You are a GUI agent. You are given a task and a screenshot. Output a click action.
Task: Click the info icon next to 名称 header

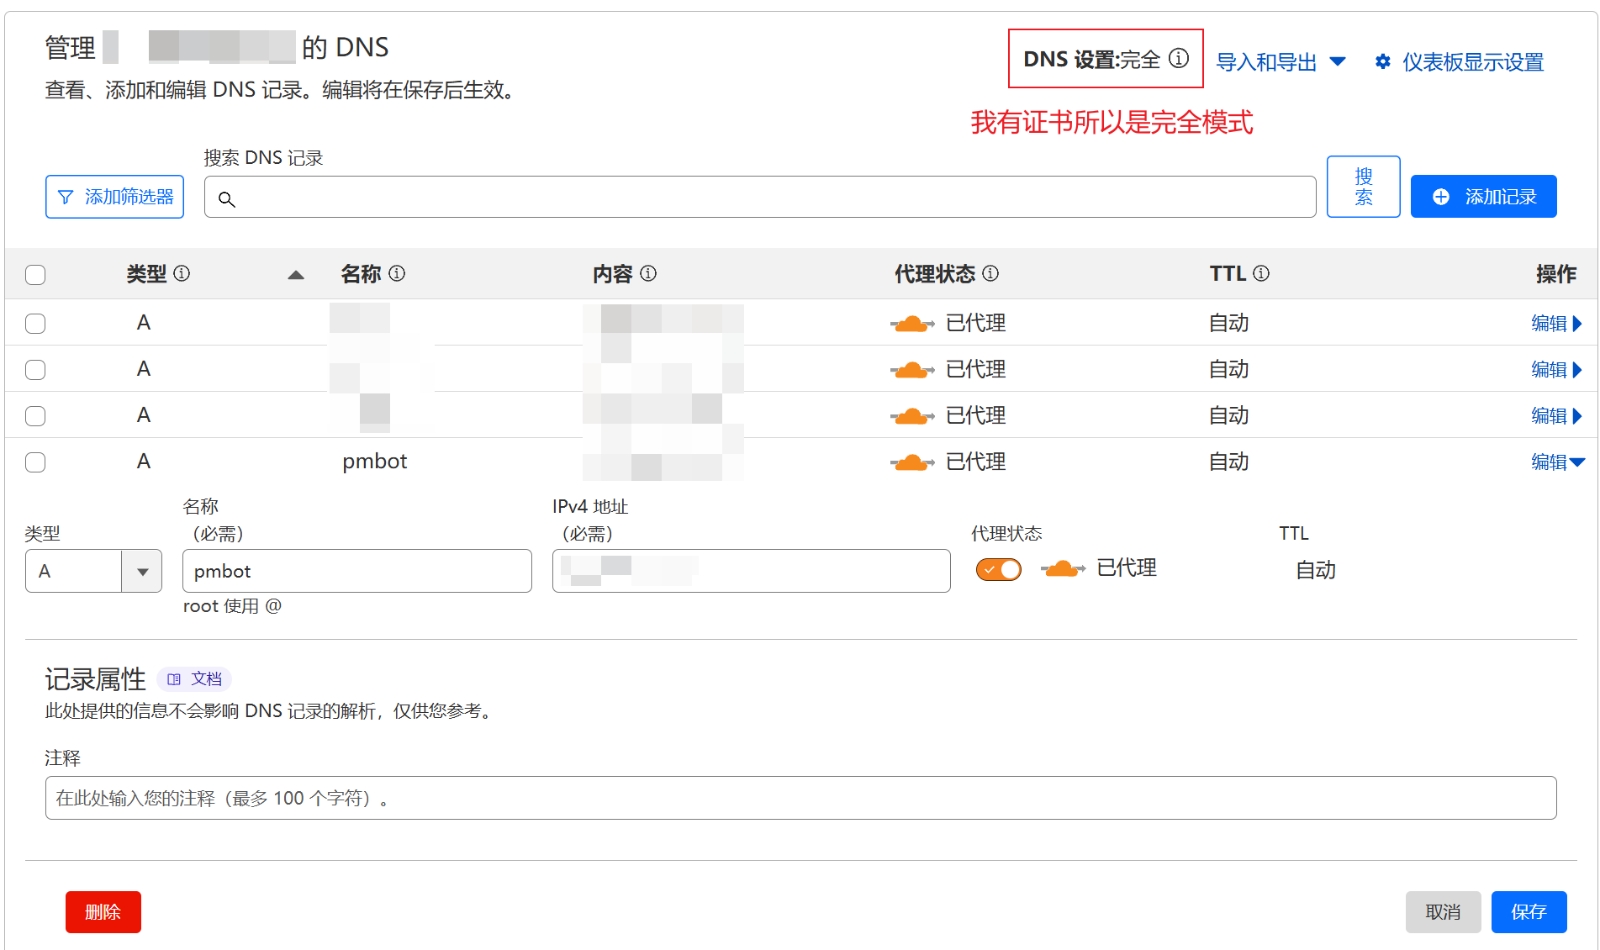pos(397,273)
